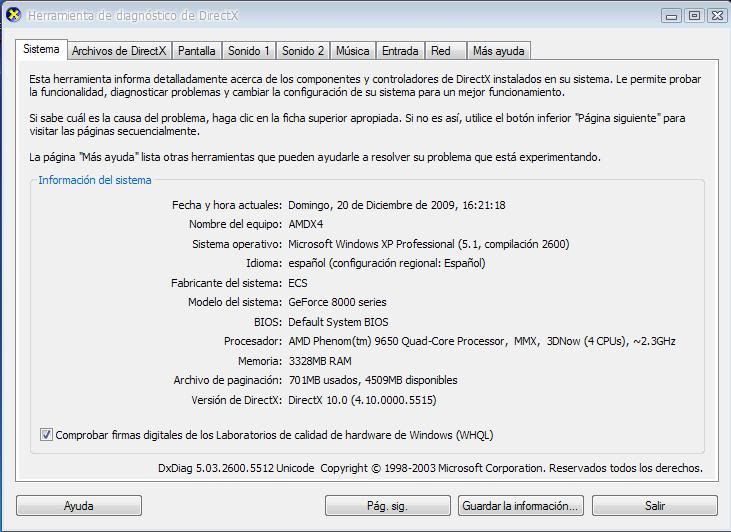Go to the Entrada tab

coord(400,51)
